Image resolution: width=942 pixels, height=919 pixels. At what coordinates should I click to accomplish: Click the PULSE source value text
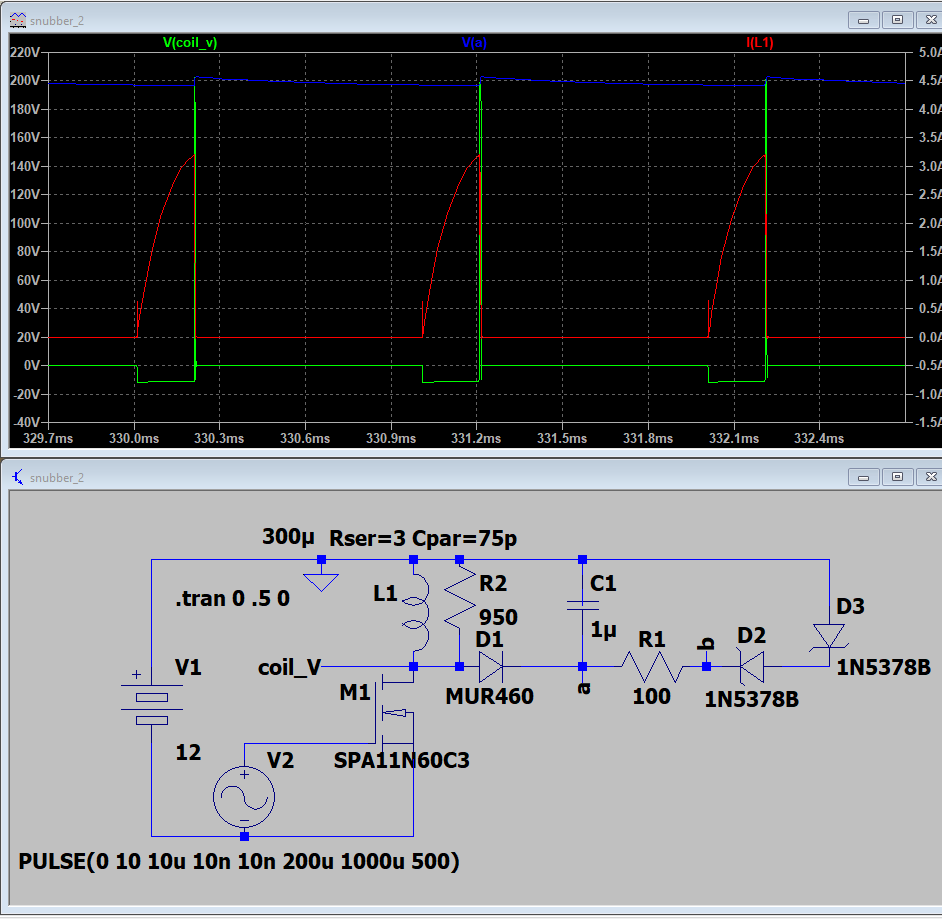pos(239,861)
